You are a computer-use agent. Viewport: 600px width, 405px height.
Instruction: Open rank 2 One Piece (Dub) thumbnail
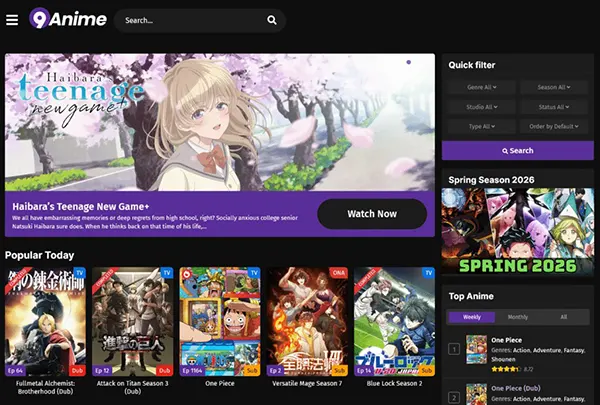476,394
